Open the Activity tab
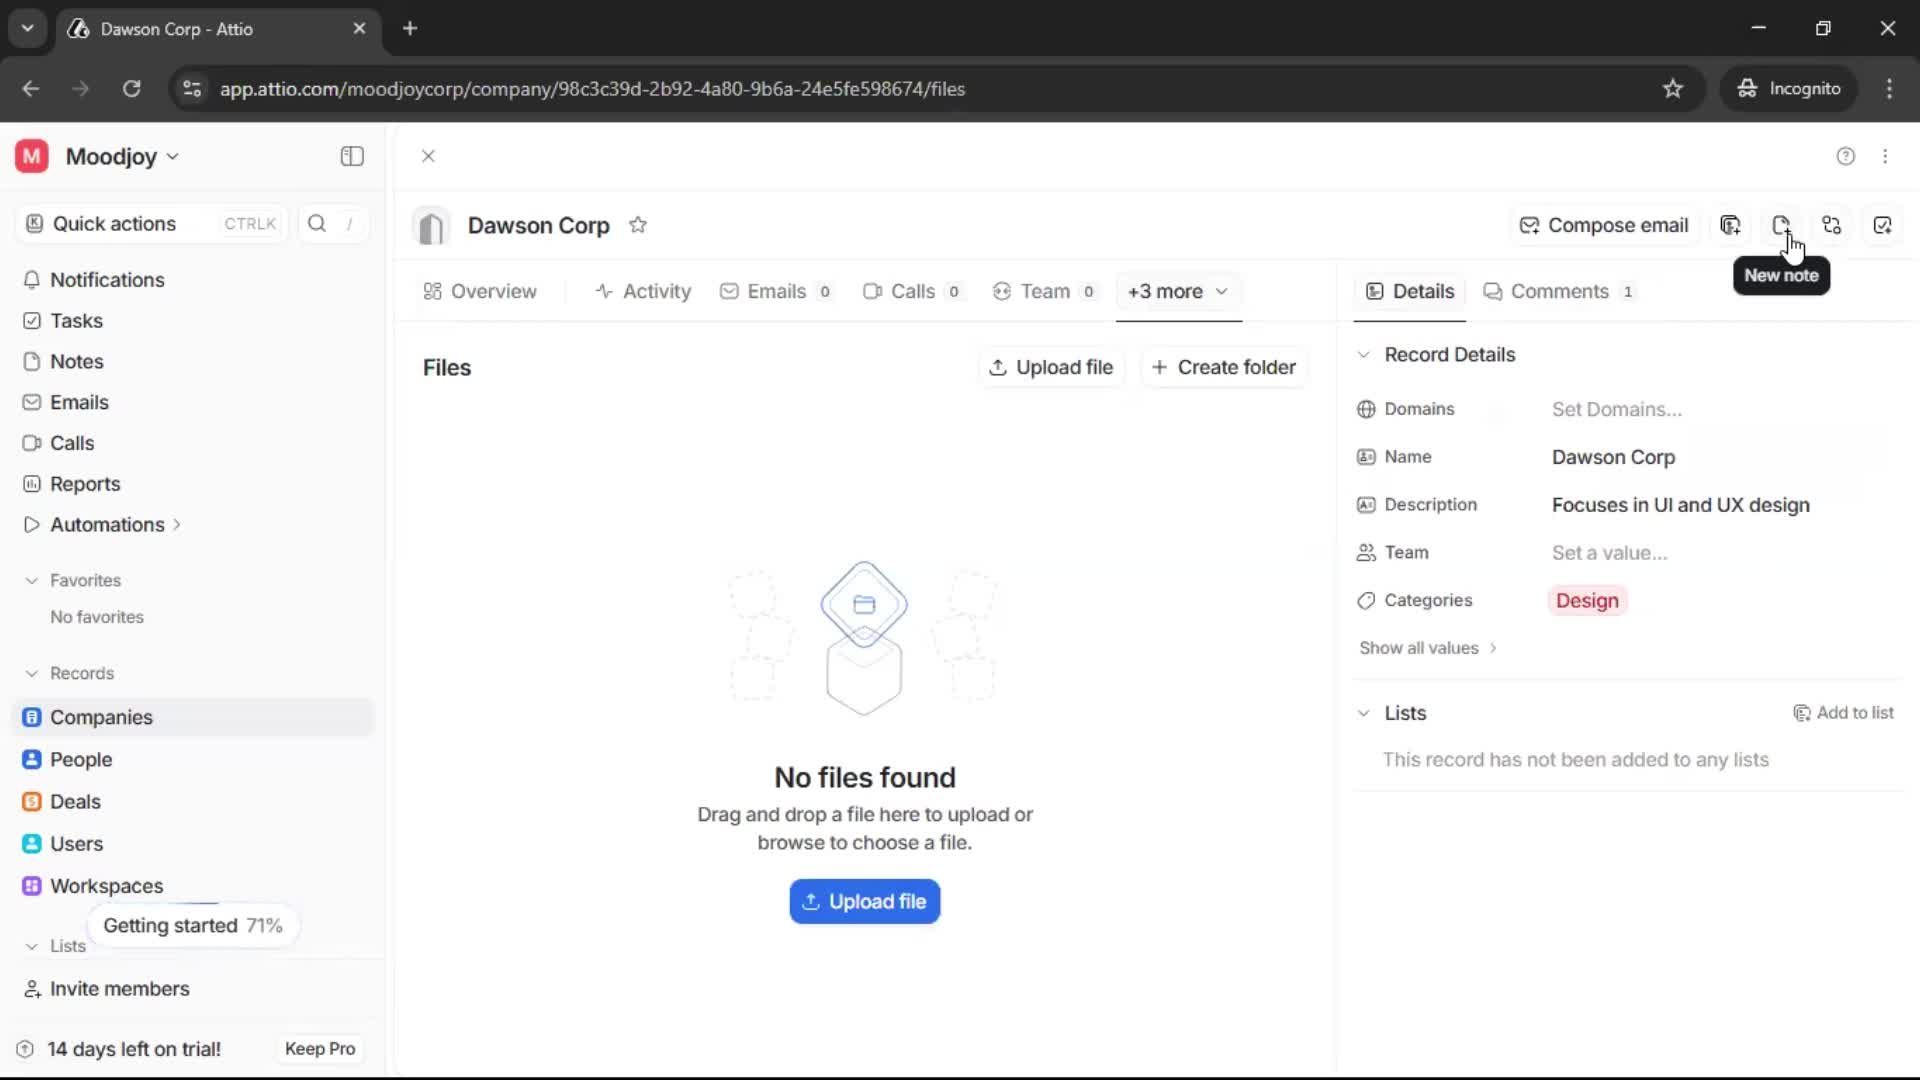The width and height of the screenshot is (1920, 1080). tap(643, 291)
